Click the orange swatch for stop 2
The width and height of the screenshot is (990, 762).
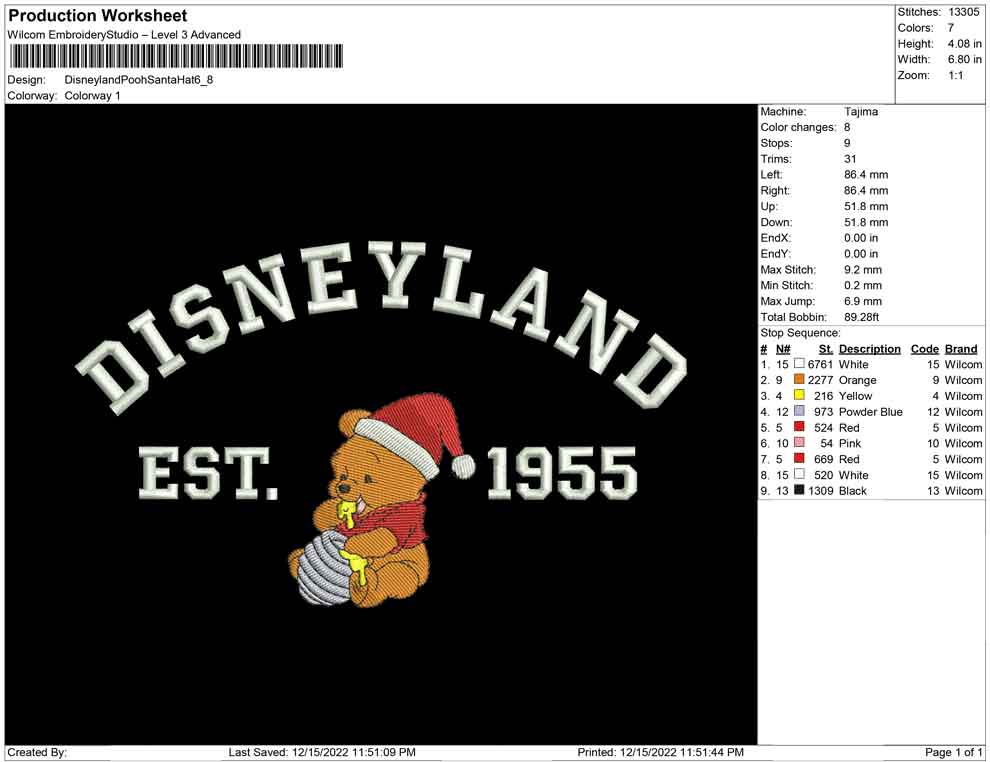[799, 379]
